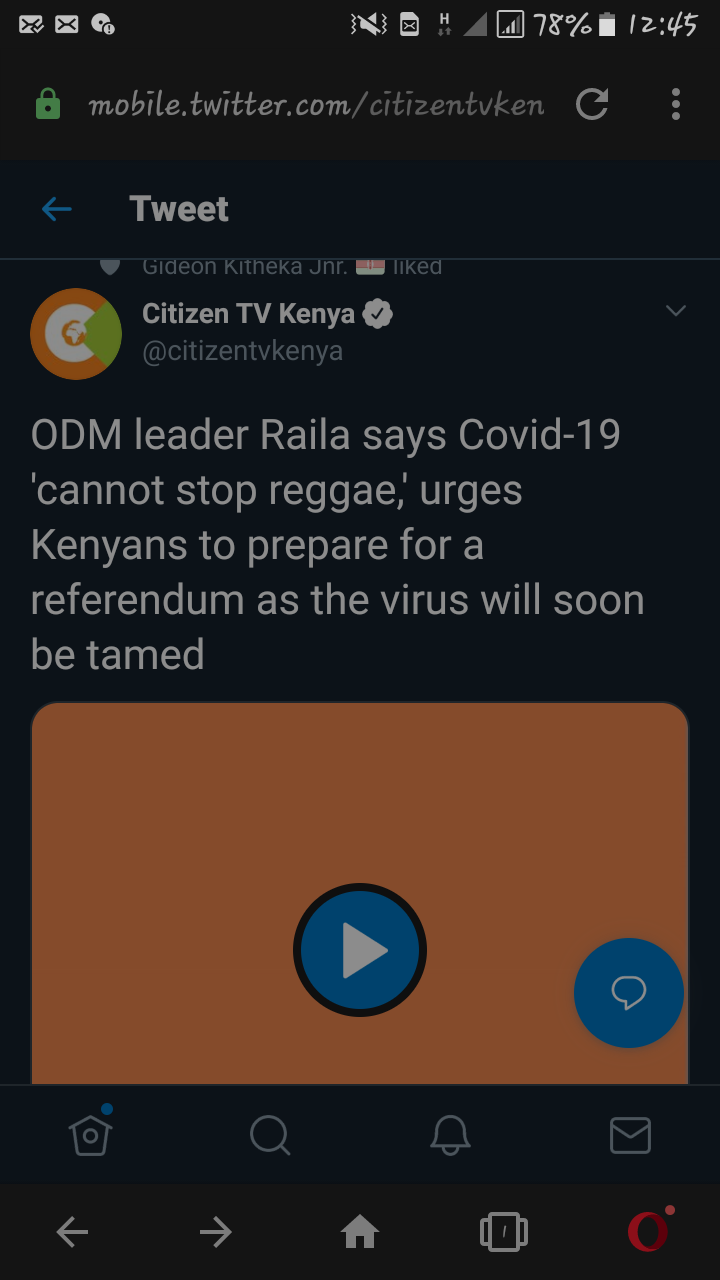Image resolution: width=720 pixels, height=1280 pixels.
Task: Open the Notifications bell tab
Action: tap(450, 1135)
